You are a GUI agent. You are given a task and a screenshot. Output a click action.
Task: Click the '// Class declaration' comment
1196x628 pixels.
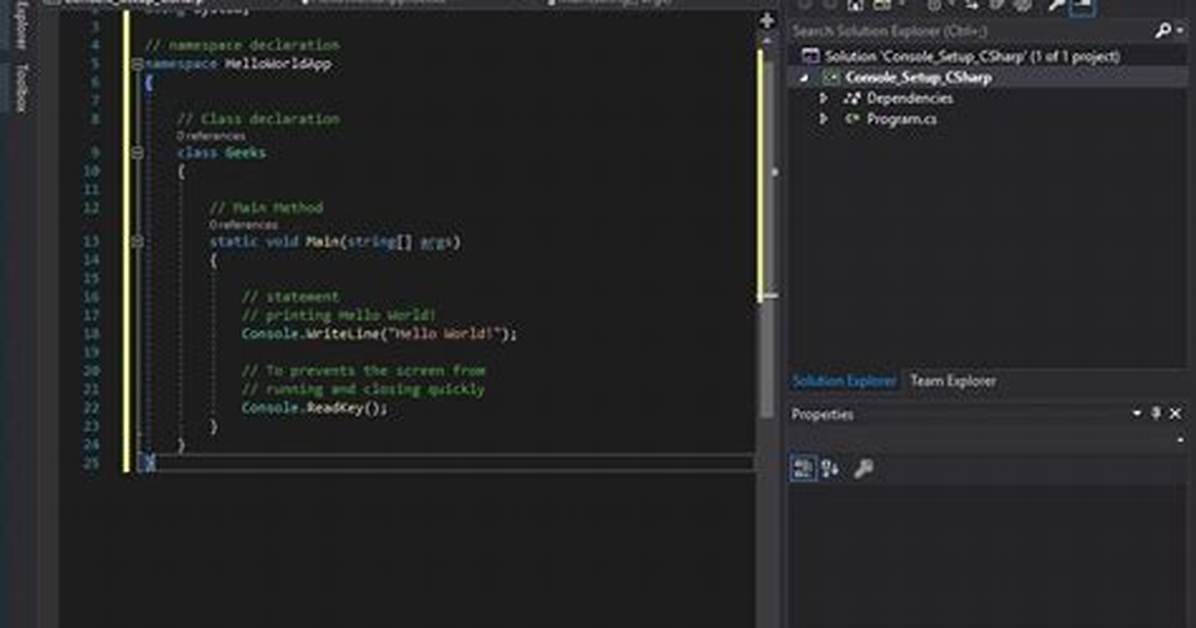259,119
